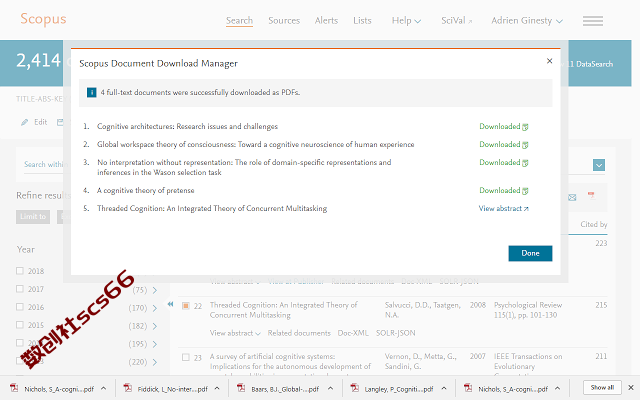Check the 2016 year filter
Image resolution: width=640 pixels, height=400 pixels.
click(x=20, y=307)
